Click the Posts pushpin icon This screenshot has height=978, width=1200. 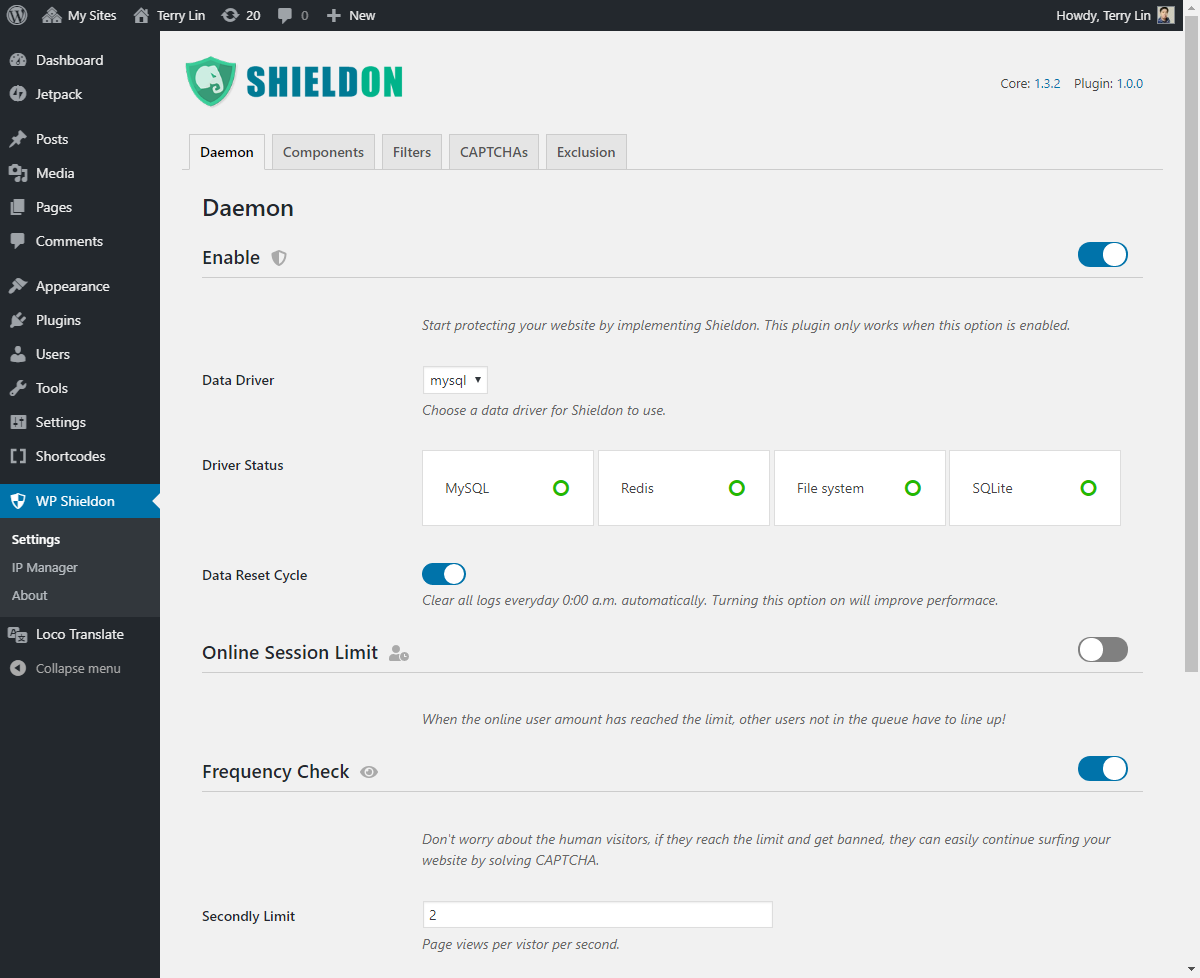point(18,139)
